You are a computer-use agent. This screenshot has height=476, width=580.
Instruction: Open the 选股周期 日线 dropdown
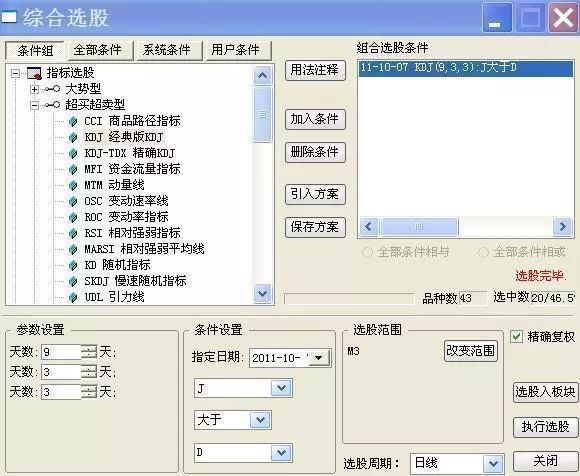point(493,463)
